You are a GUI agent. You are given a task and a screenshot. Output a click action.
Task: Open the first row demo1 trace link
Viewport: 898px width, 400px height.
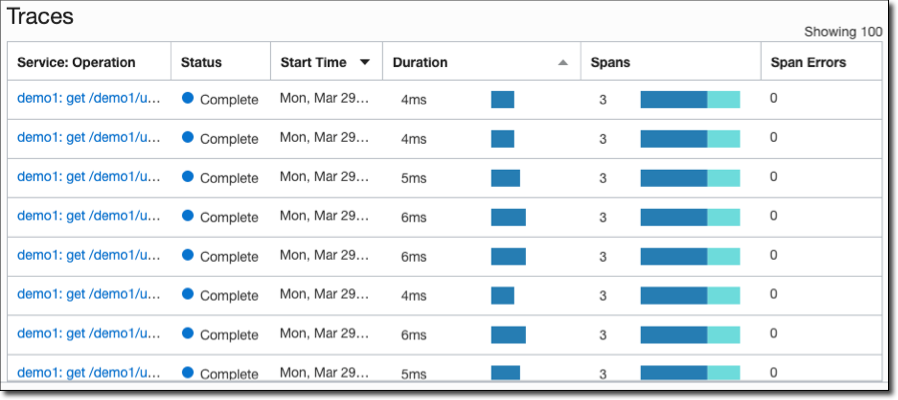[x=89, y=99]
